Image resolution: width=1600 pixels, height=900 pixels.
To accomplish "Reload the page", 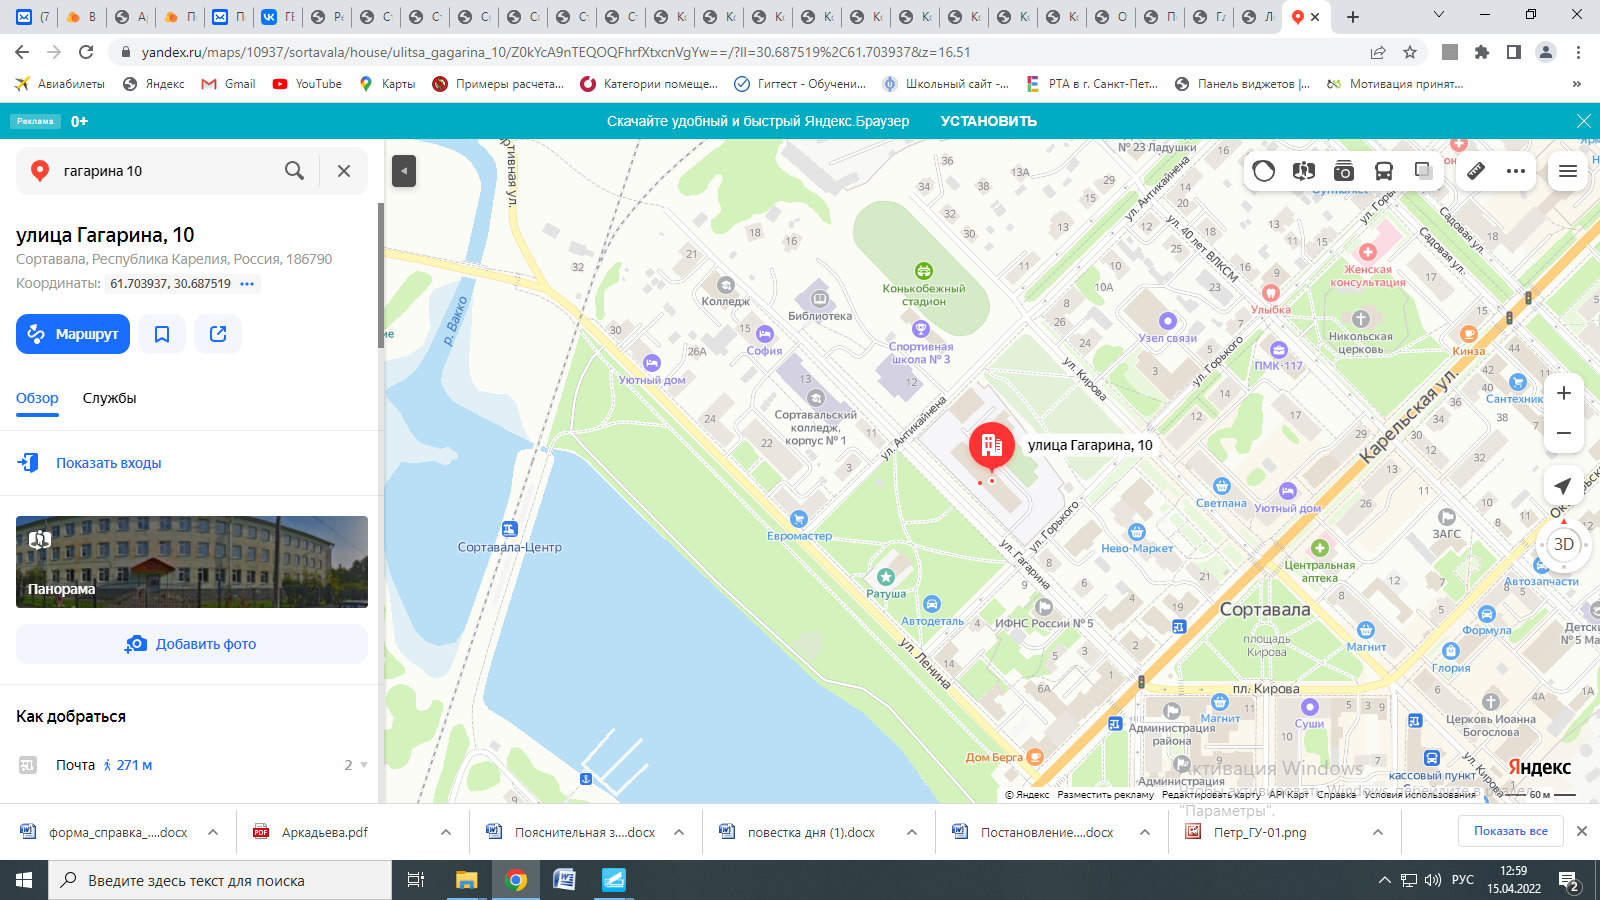I will tap(86, 52).
